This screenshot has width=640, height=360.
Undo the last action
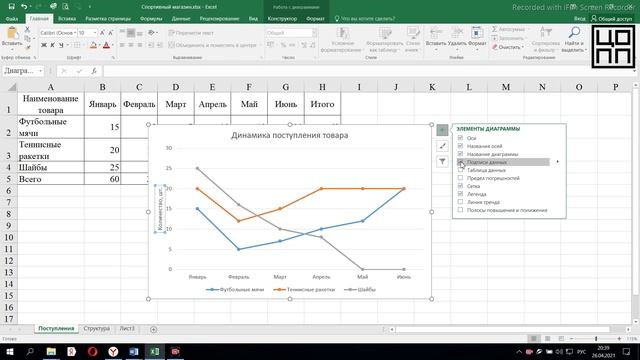click(x=24, y=7)
